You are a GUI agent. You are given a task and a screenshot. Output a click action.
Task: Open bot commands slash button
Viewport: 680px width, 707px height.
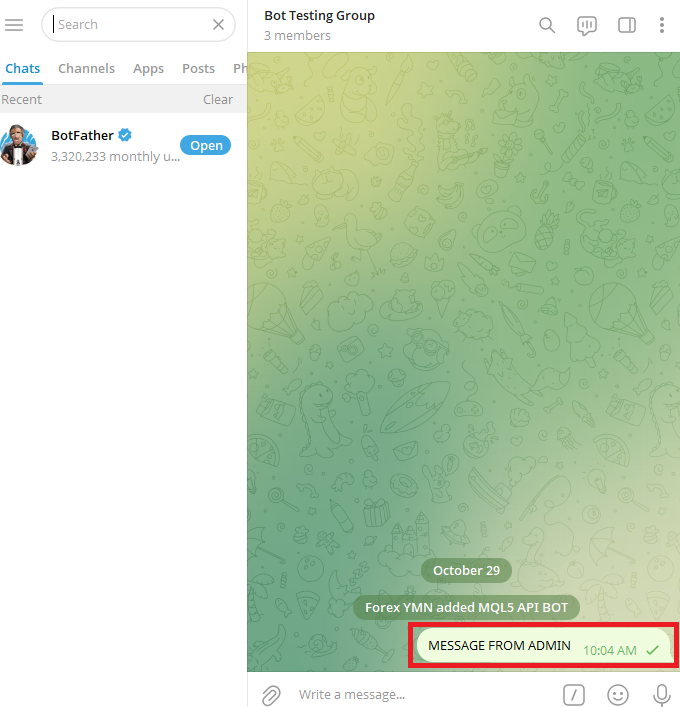click(574, 695)
